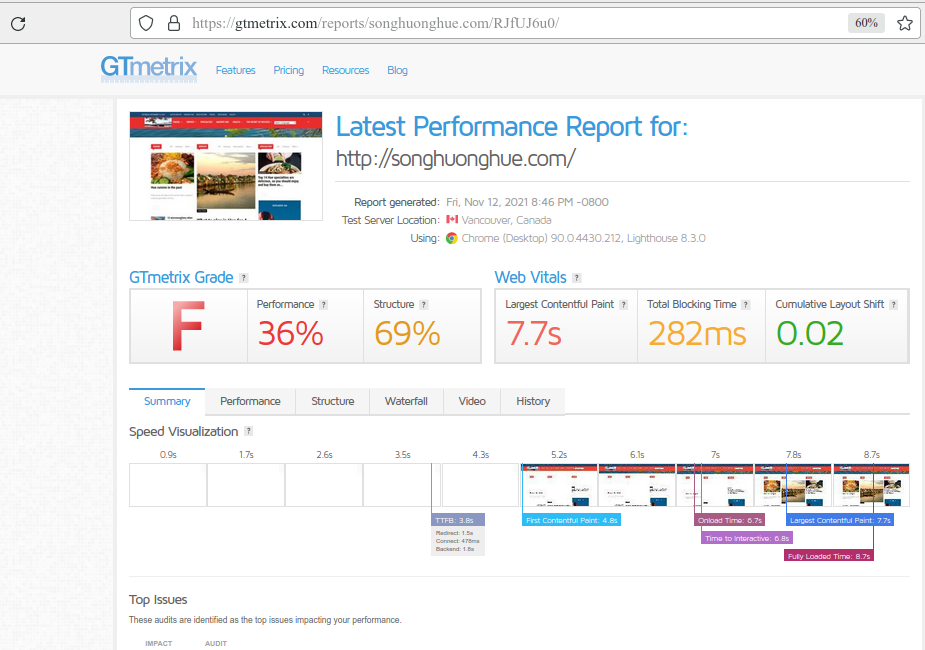
Task: Open the Speed Visualization help icon
Action: tap(248, 431)
